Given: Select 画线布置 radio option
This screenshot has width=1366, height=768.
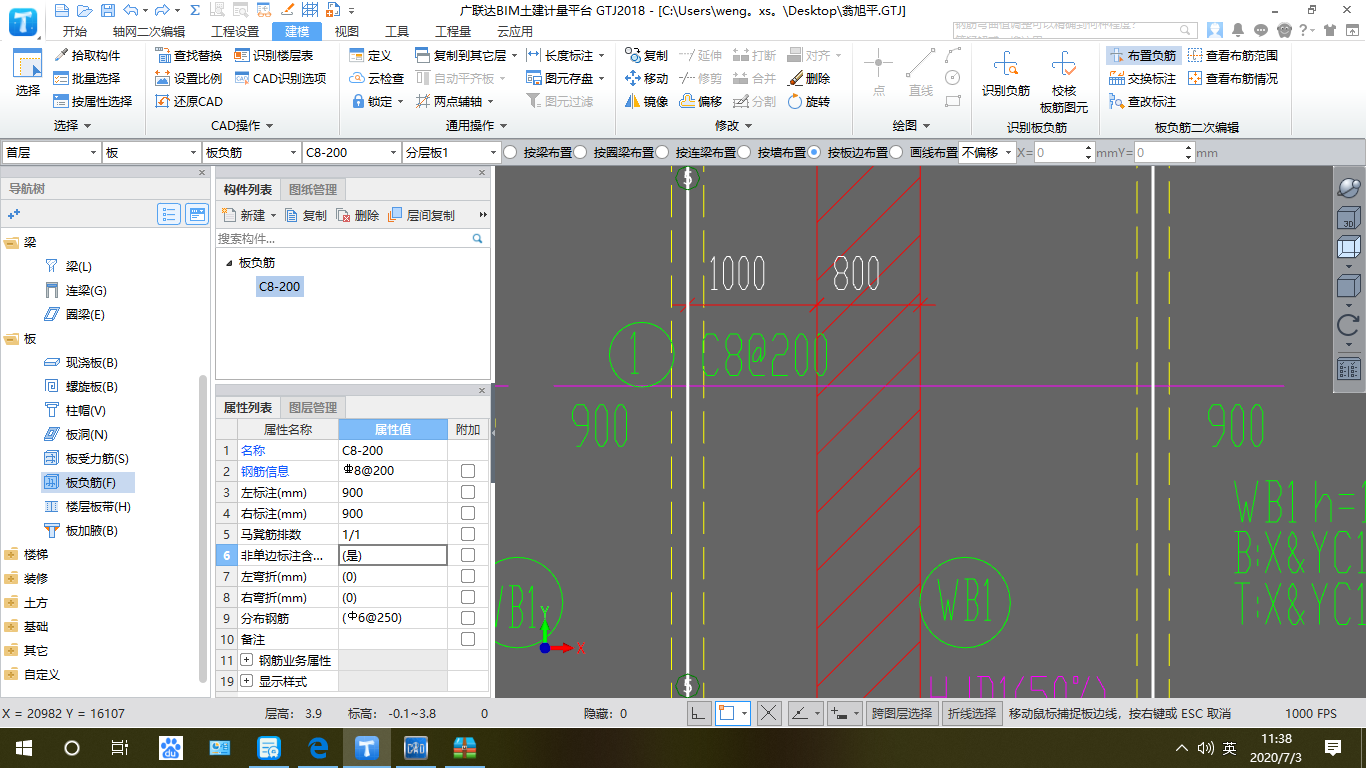Looking at the screenshot, I should [896, 152].
